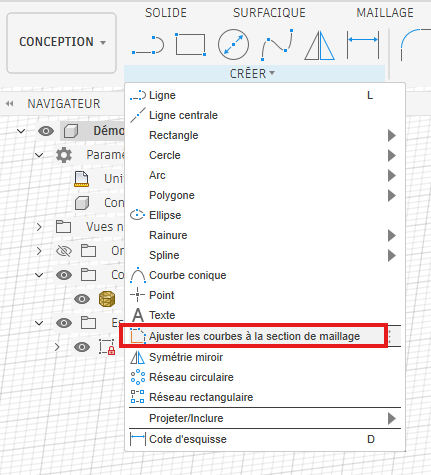431x475 pixels.
Task: Select the Sketch Dimension icon in toolbar
Action: (363, 45)
